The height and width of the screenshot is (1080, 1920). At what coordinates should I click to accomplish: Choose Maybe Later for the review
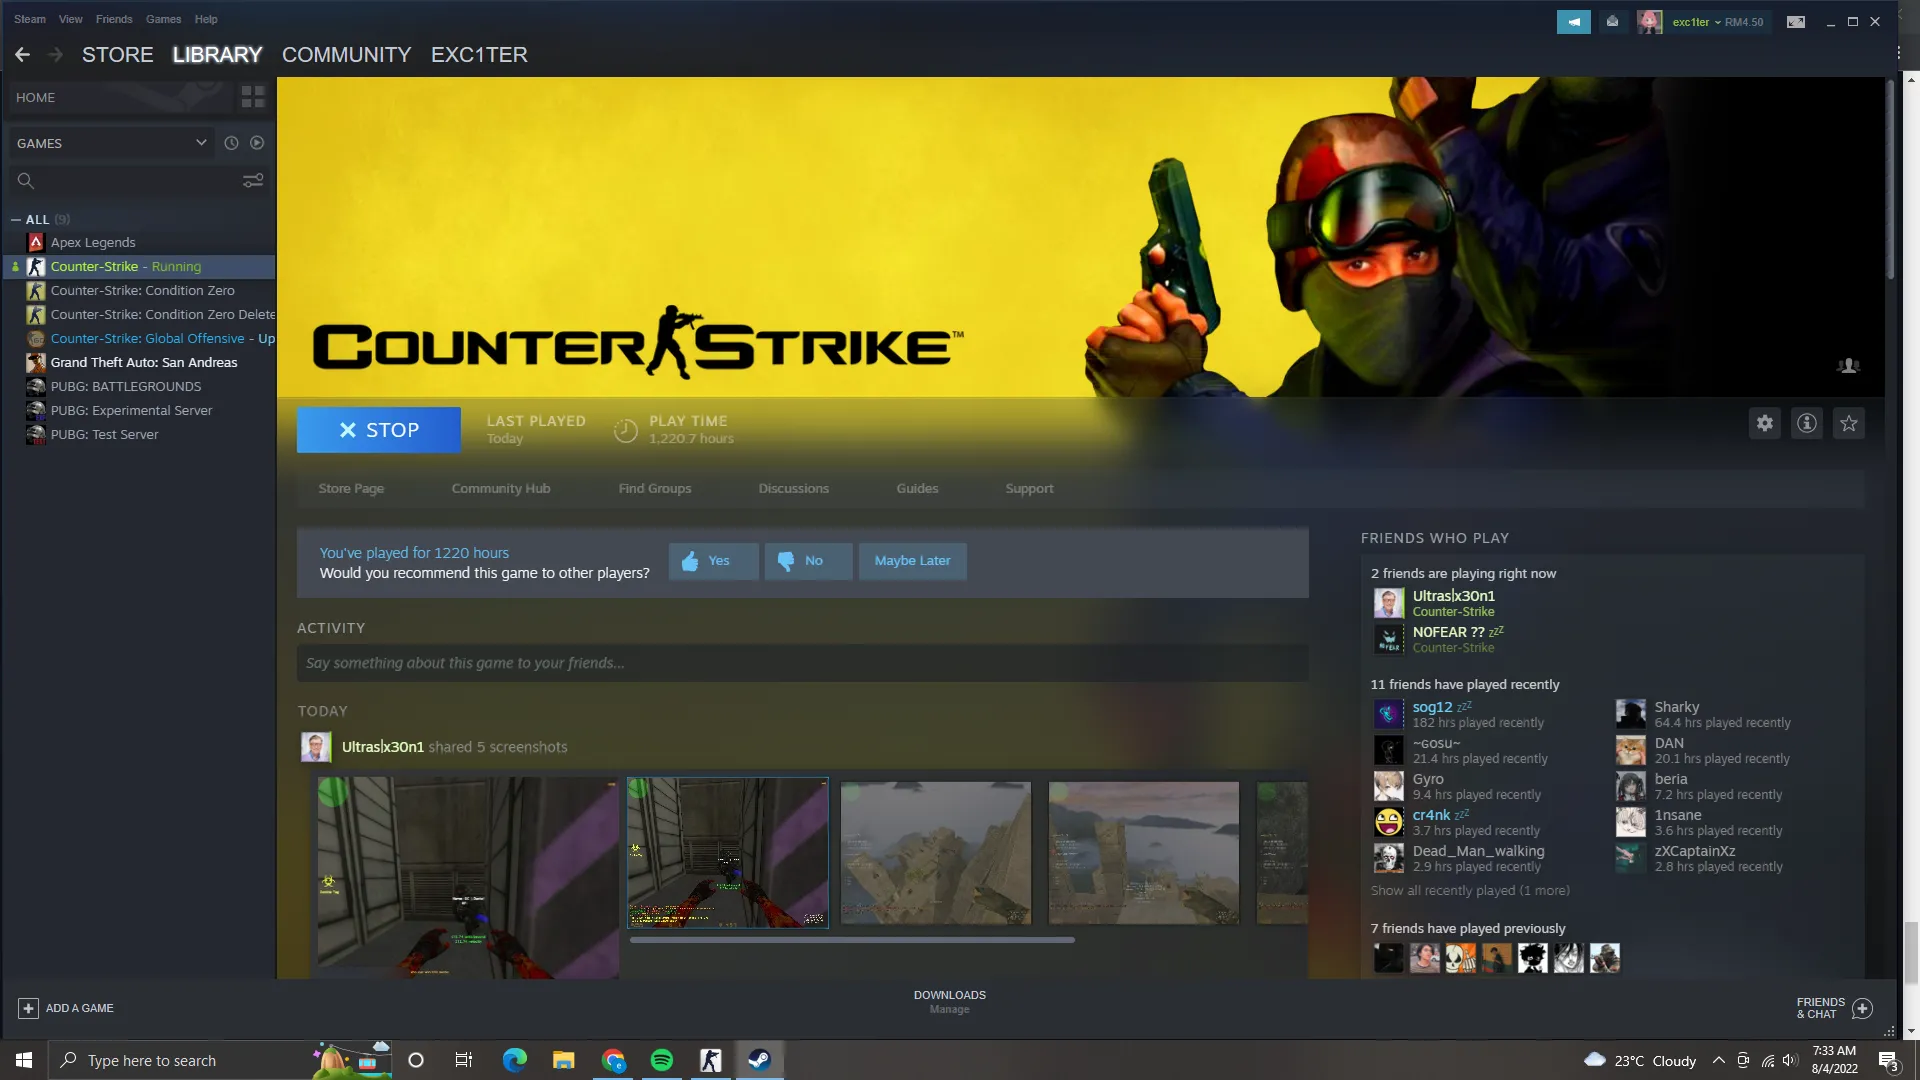913,561
